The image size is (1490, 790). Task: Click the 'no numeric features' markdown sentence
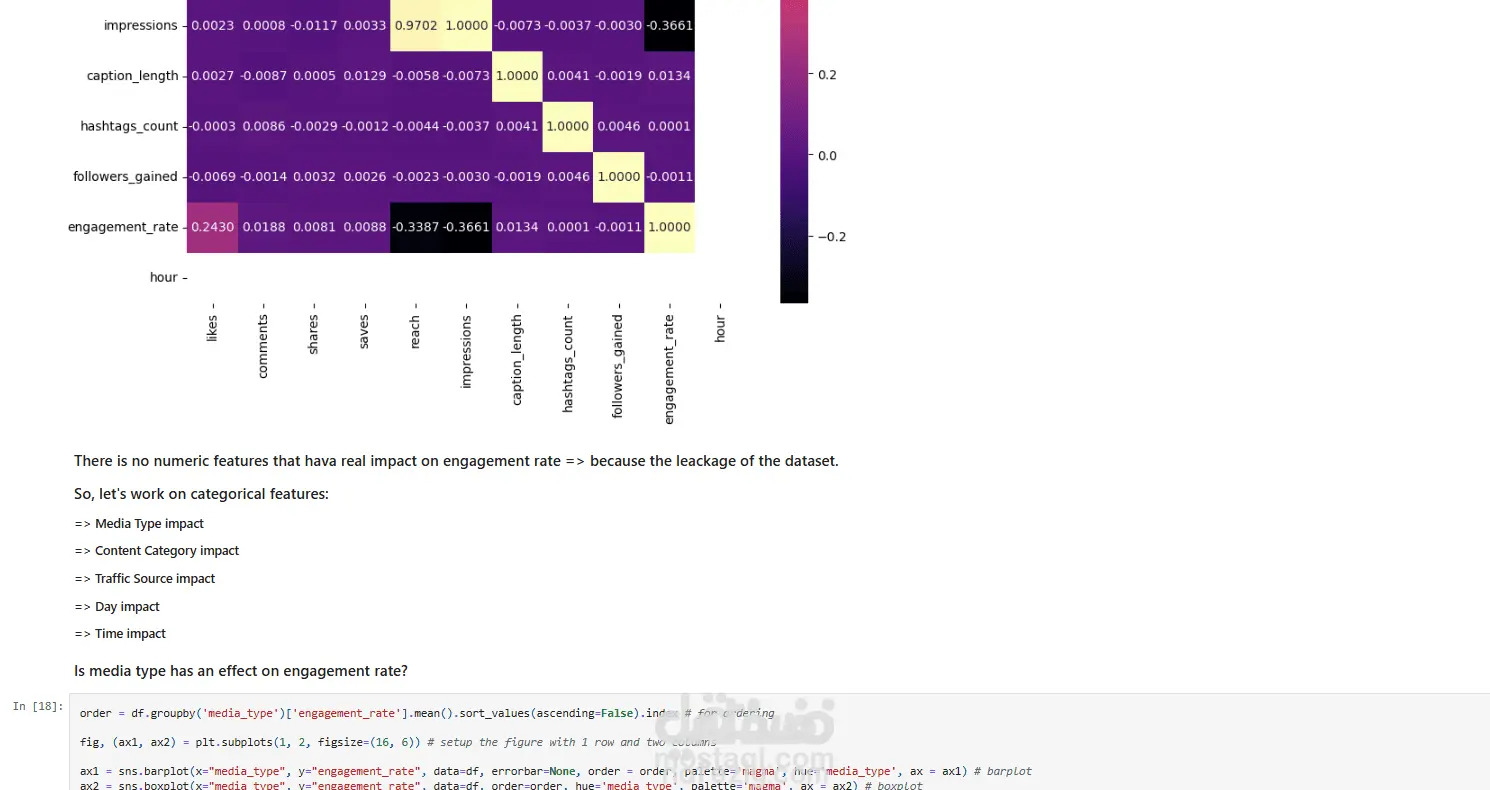456,461
